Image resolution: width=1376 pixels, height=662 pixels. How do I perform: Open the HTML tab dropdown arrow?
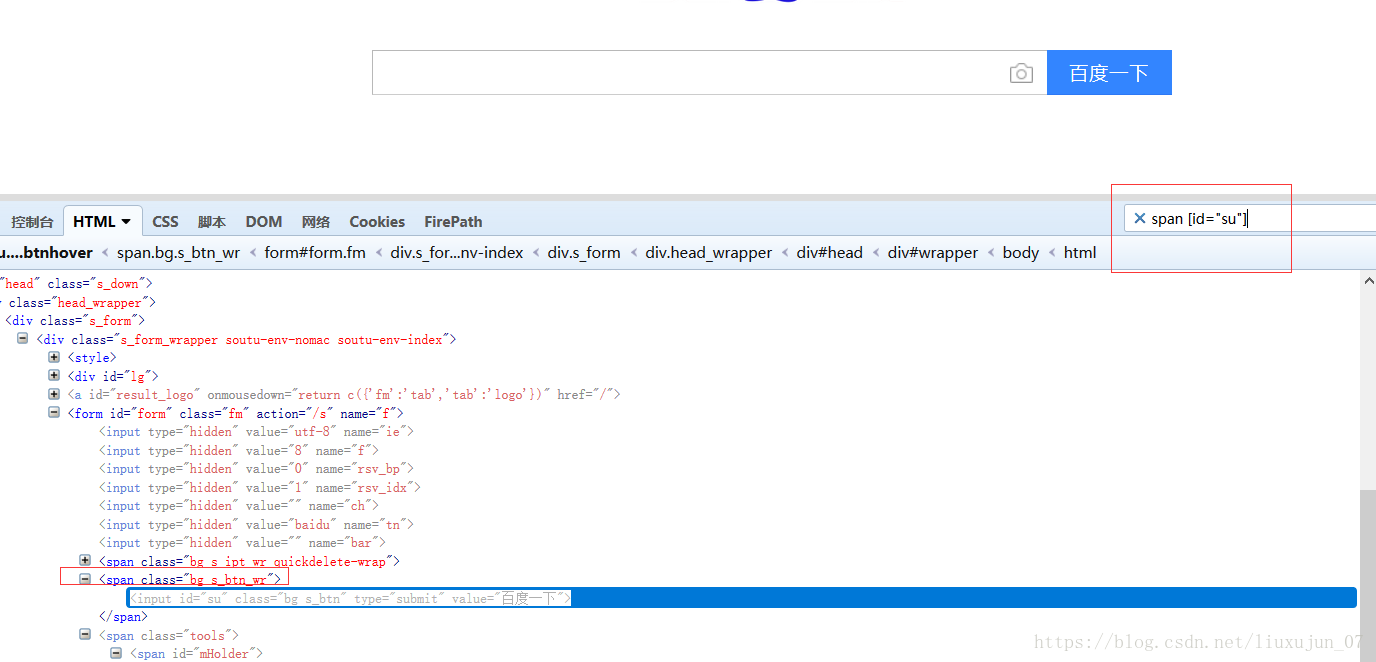click(x=126, y=222)
